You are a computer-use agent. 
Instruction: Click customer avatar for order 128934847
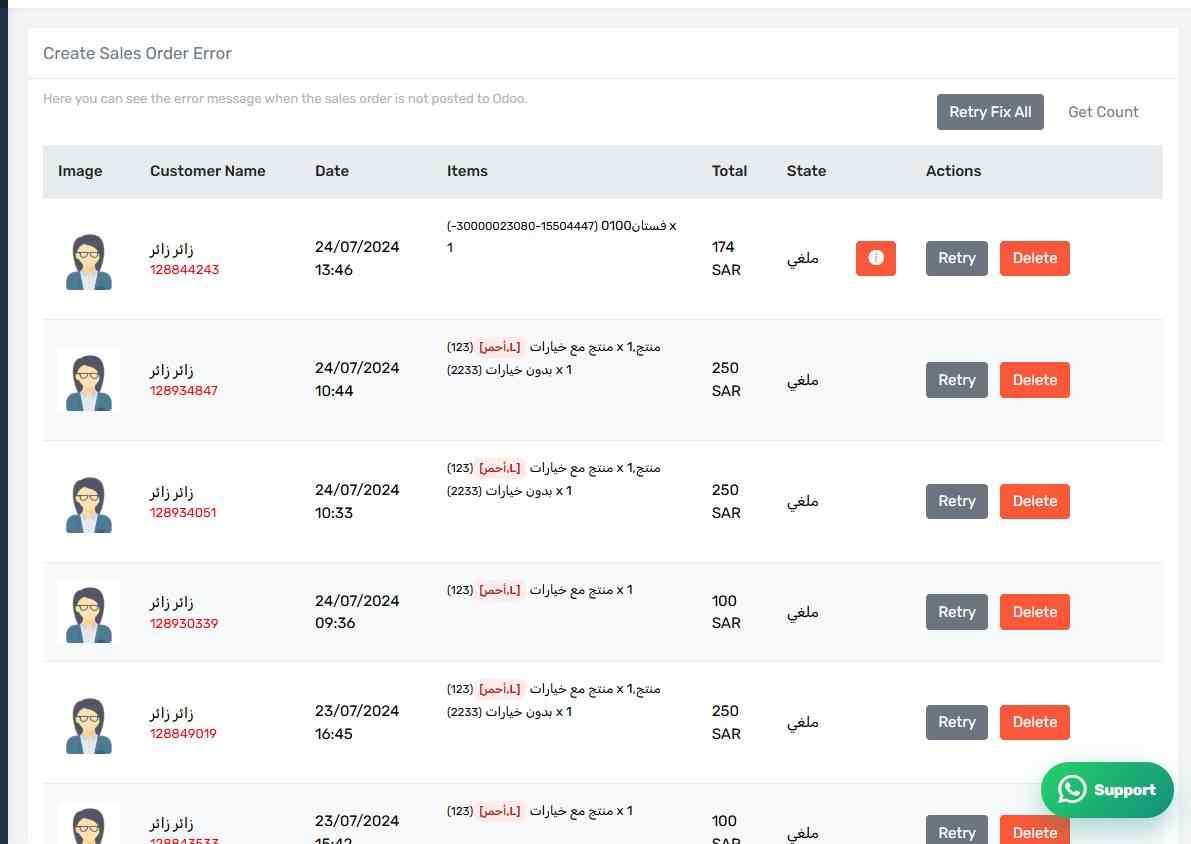89,382
